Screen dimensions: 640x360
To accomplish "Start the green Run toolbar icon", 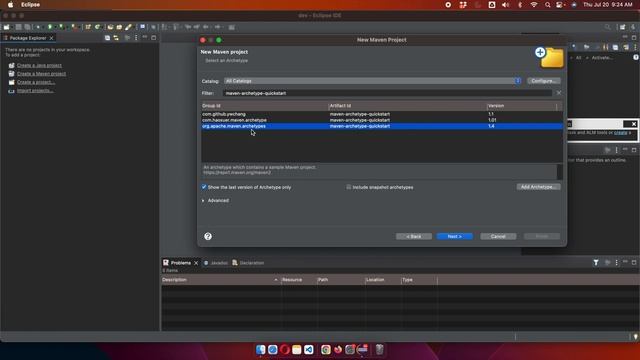I will click(x=50, y=27).
